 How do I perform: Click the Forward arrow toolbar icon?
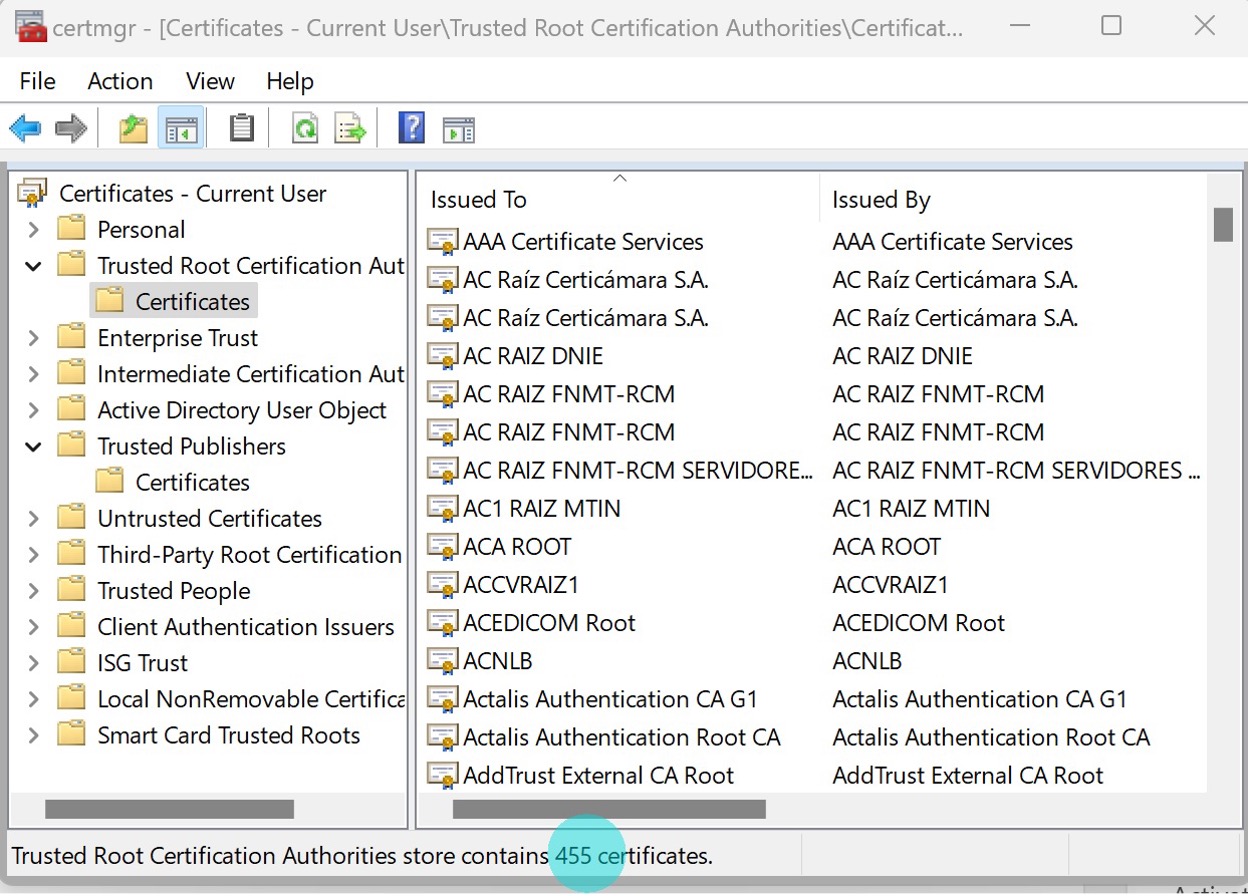(x=71, y=128)
